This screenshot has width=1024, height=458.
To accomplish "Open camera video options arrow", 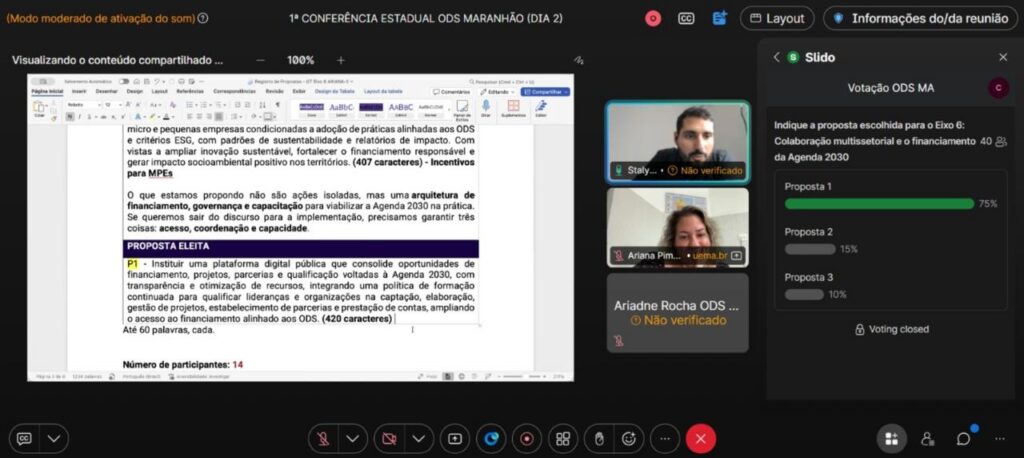I will (x=418, y=438).
